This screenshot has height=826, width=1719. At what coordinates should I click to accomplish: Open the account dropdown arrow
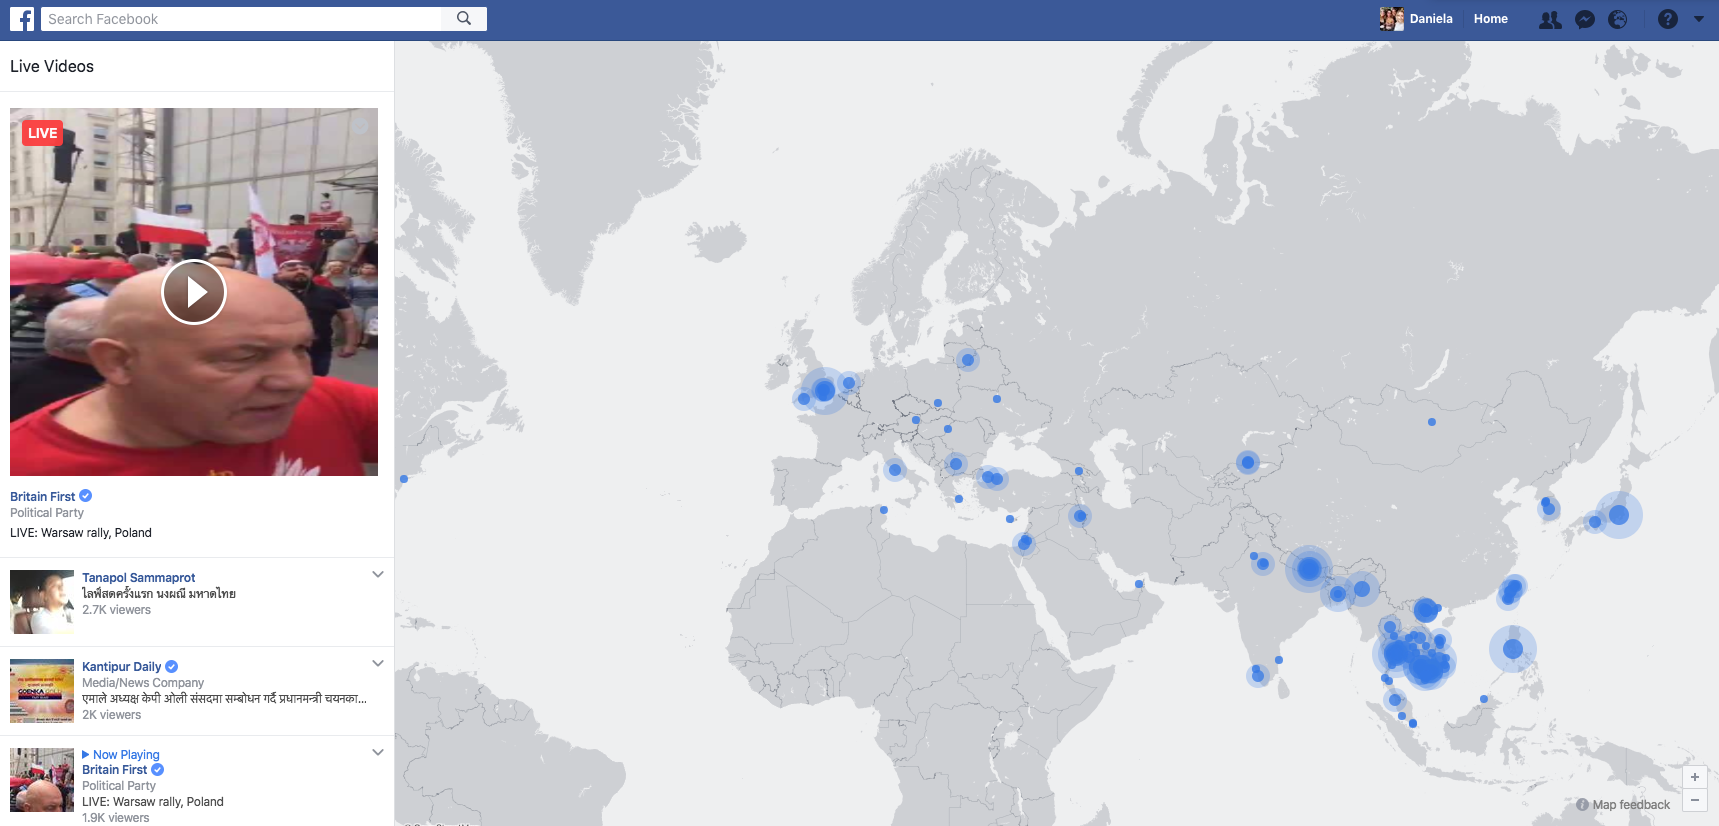coord(1699,19)
